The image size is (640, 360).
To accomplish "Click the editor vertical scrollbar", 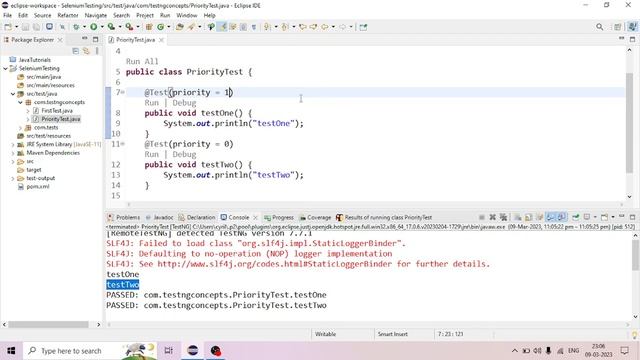I will [629, 122].
